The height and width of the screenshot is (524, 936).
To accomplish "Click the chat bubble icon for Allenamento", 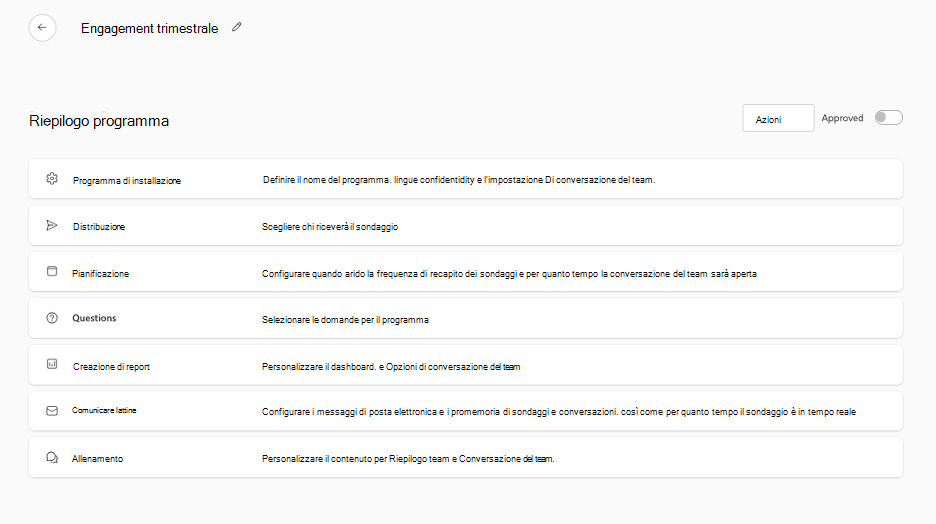I will pyautogui.click(x=52, y=458).
